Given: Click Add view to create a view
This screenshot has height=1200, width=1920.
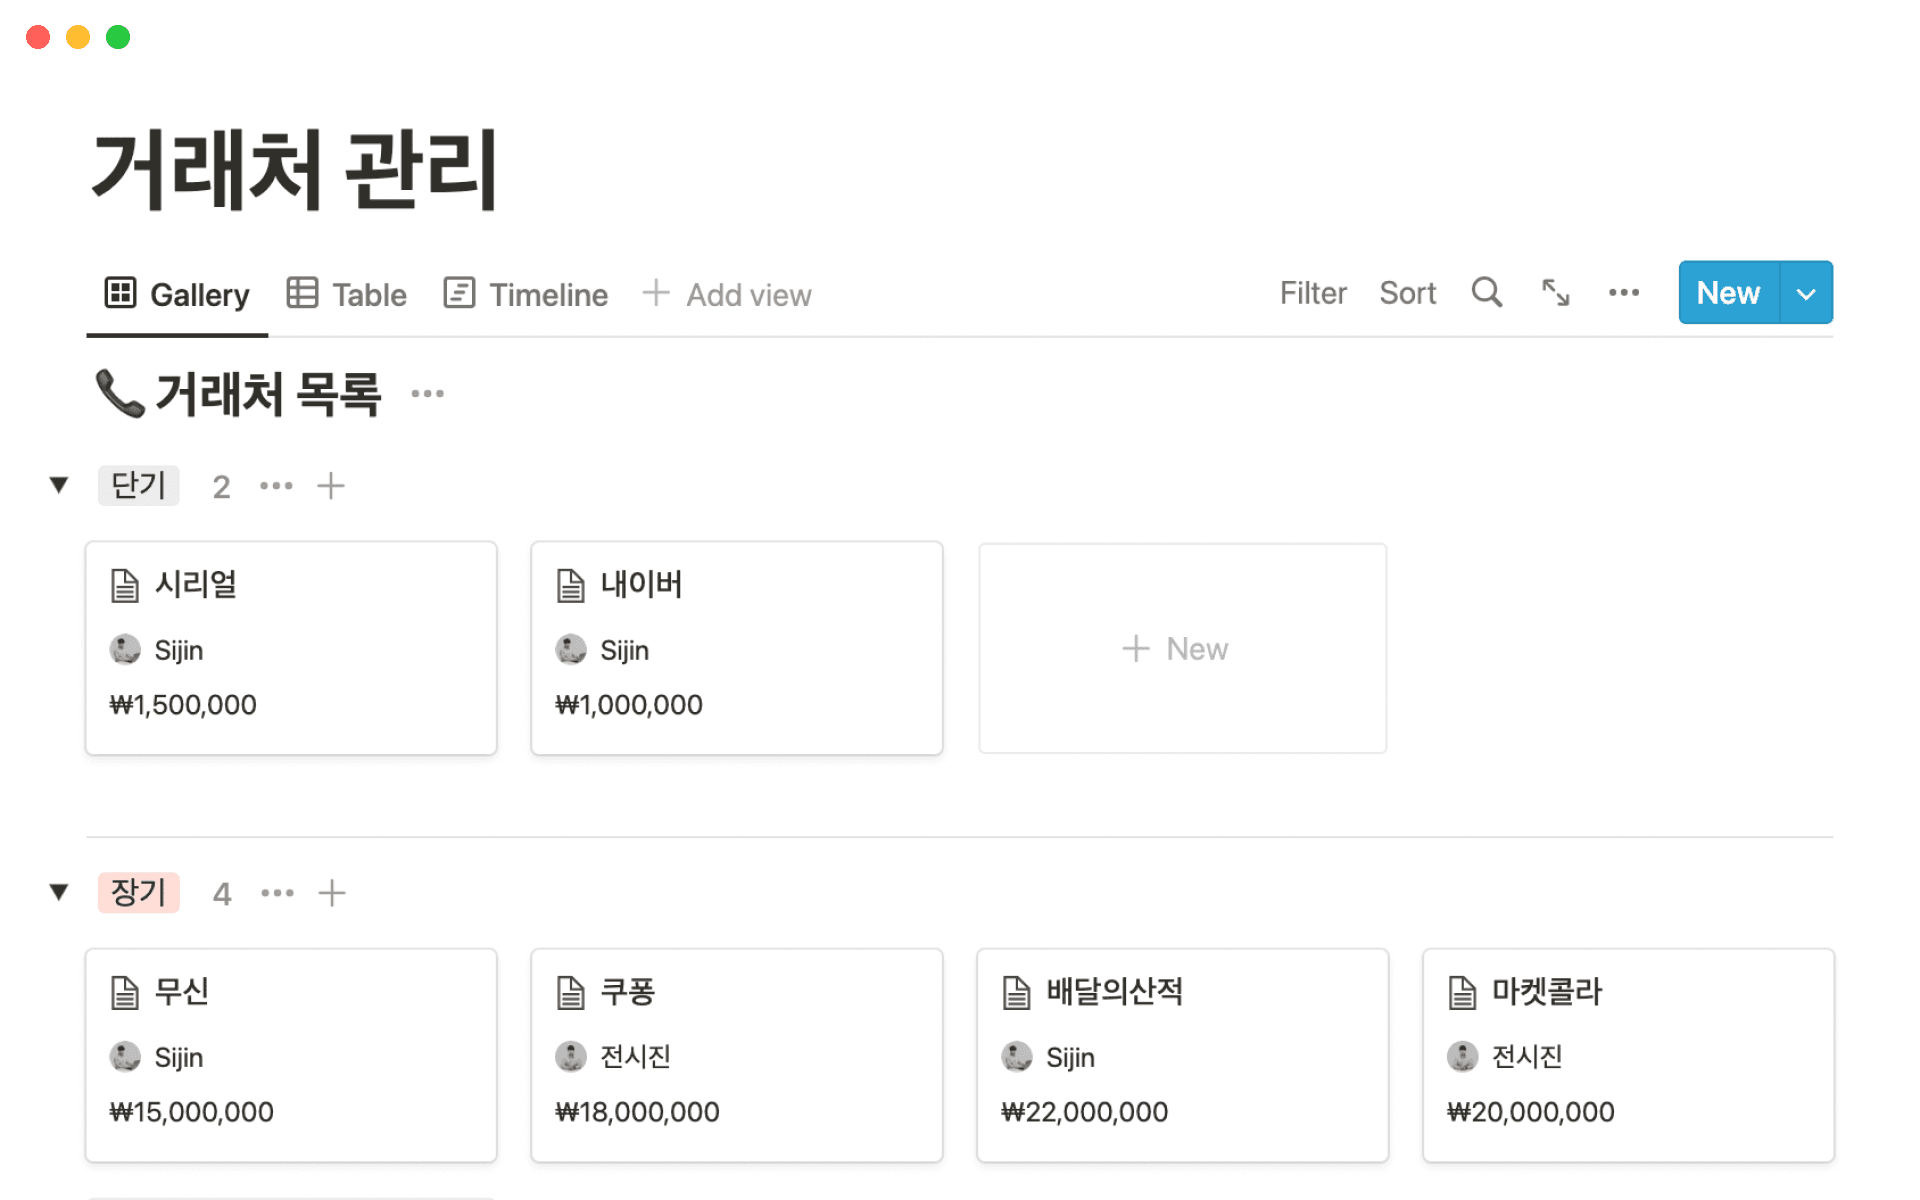Looking at the screenshot, I should (x=727, y=294).
